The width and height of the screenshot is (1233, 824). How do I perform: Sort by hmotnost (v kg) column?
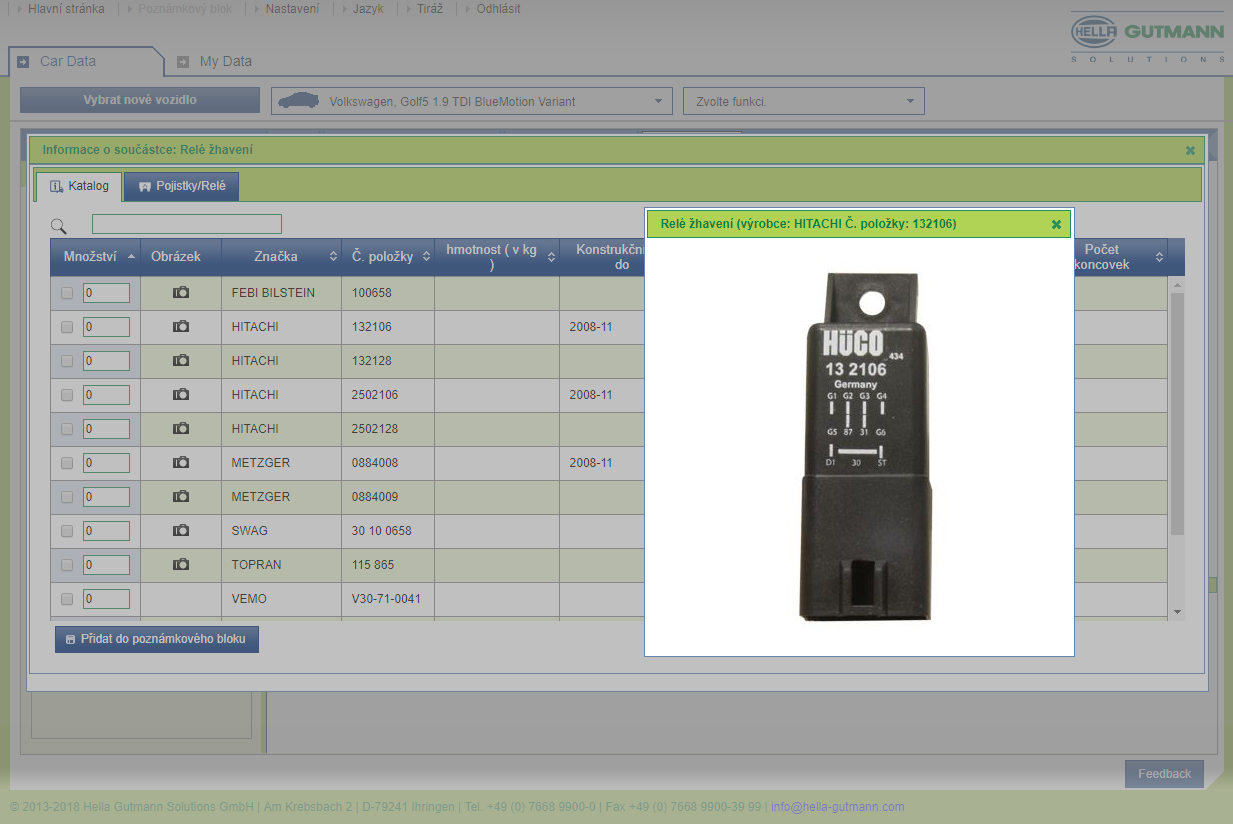[497, 257]
